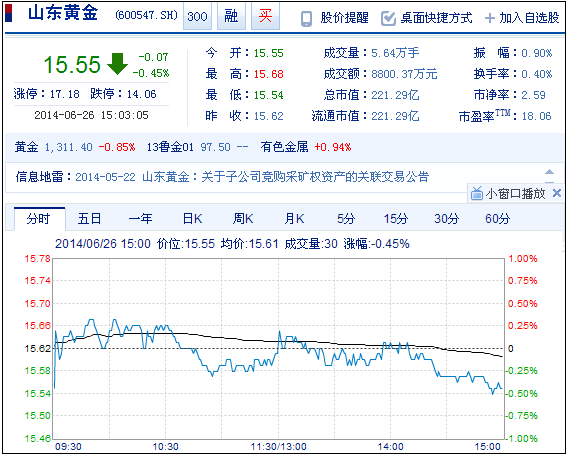Switch to the 5分 five-minute tab
The height and width of the screenshot is (455, 567).
coord(346,219)
